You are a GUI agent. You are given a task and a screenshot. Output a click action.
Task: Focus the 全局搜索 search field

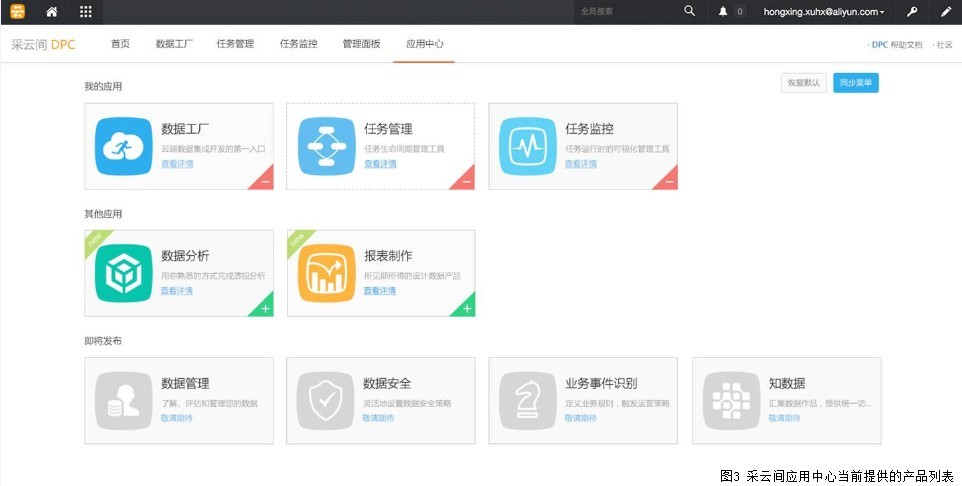click(626, 12)
